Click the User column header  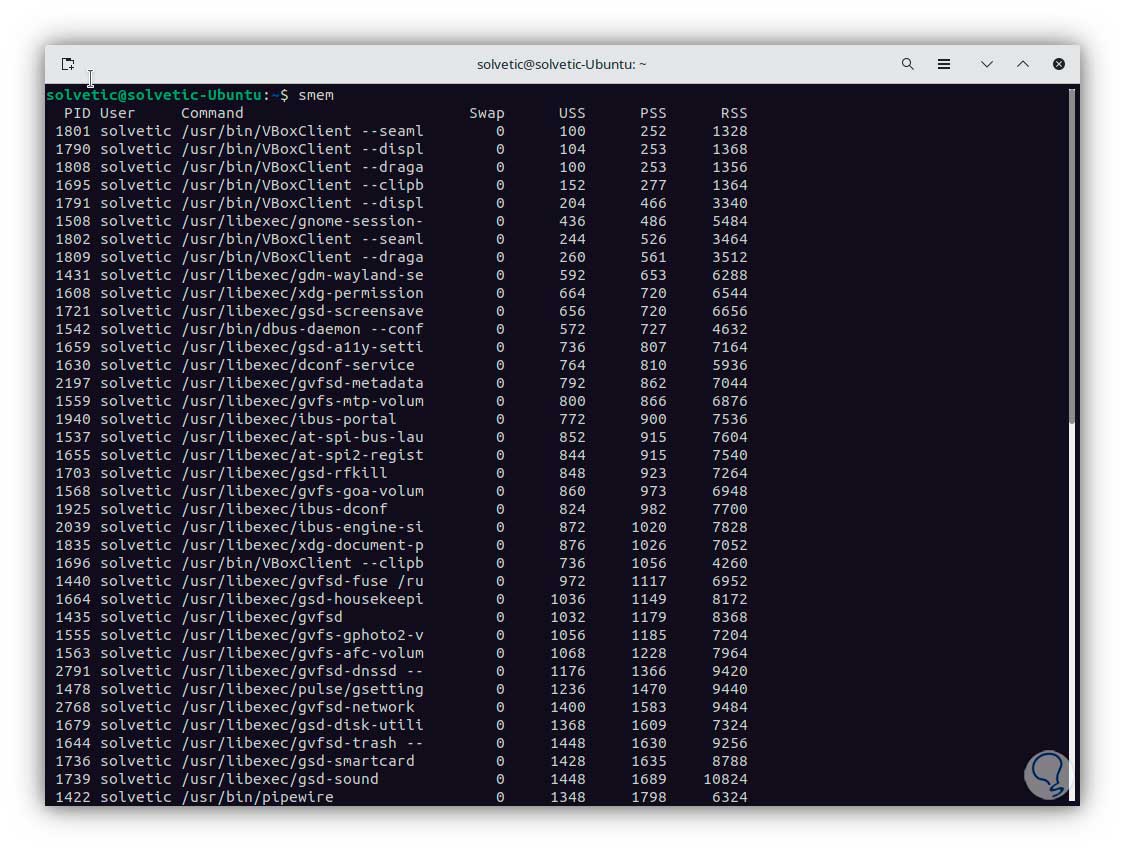[x=117, y=113]
